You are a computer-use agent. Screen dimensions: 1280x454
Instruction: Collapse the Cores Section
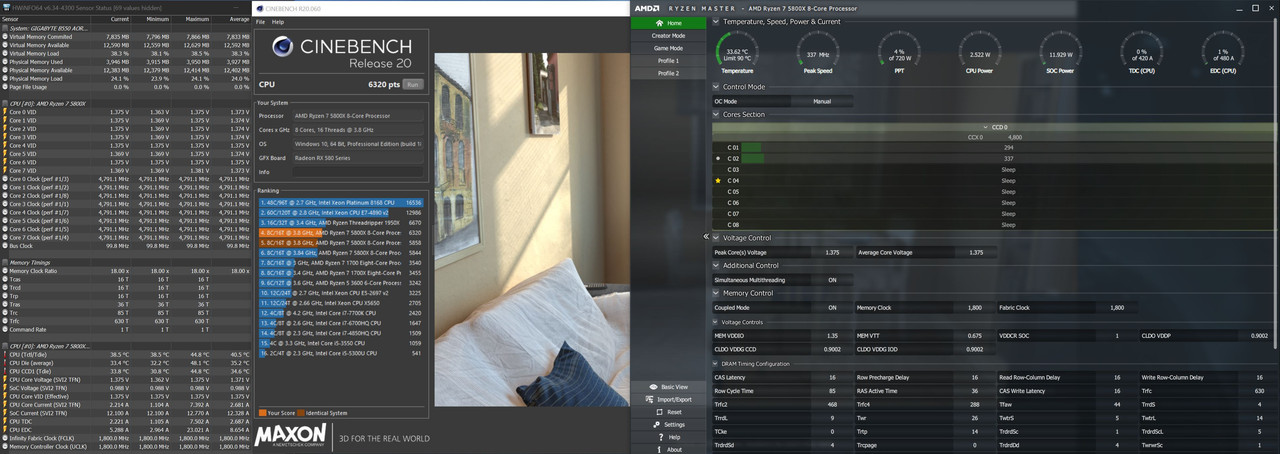tap(716, 114)
